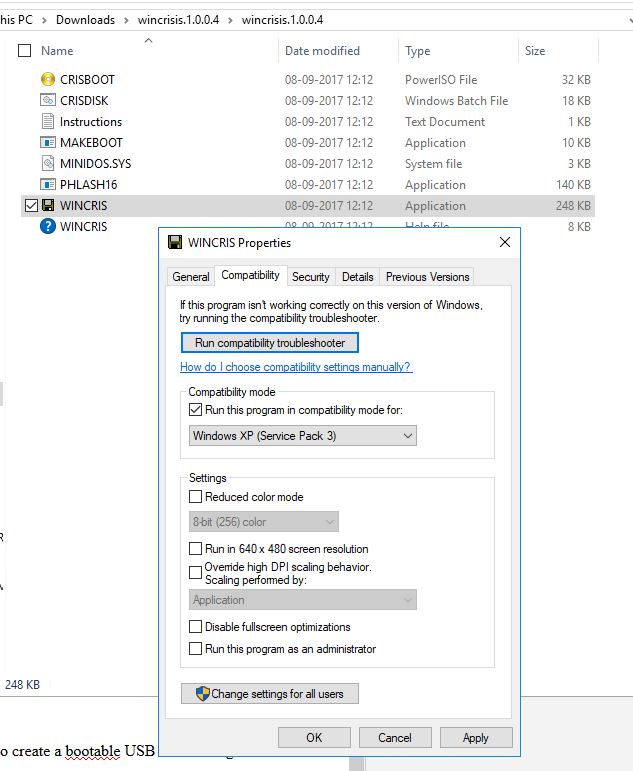The image size is (633, 771).
Task: Click the 248 KB size cell of WINCRIS
Action: [573, 206]
